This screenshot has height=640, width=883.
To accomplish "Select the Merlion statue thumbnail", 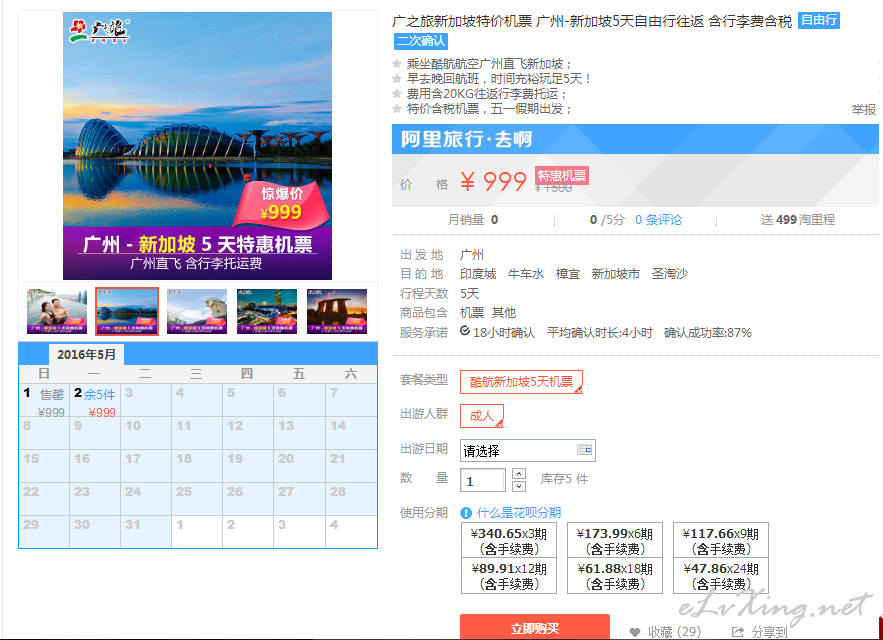I will click(197, 311).
